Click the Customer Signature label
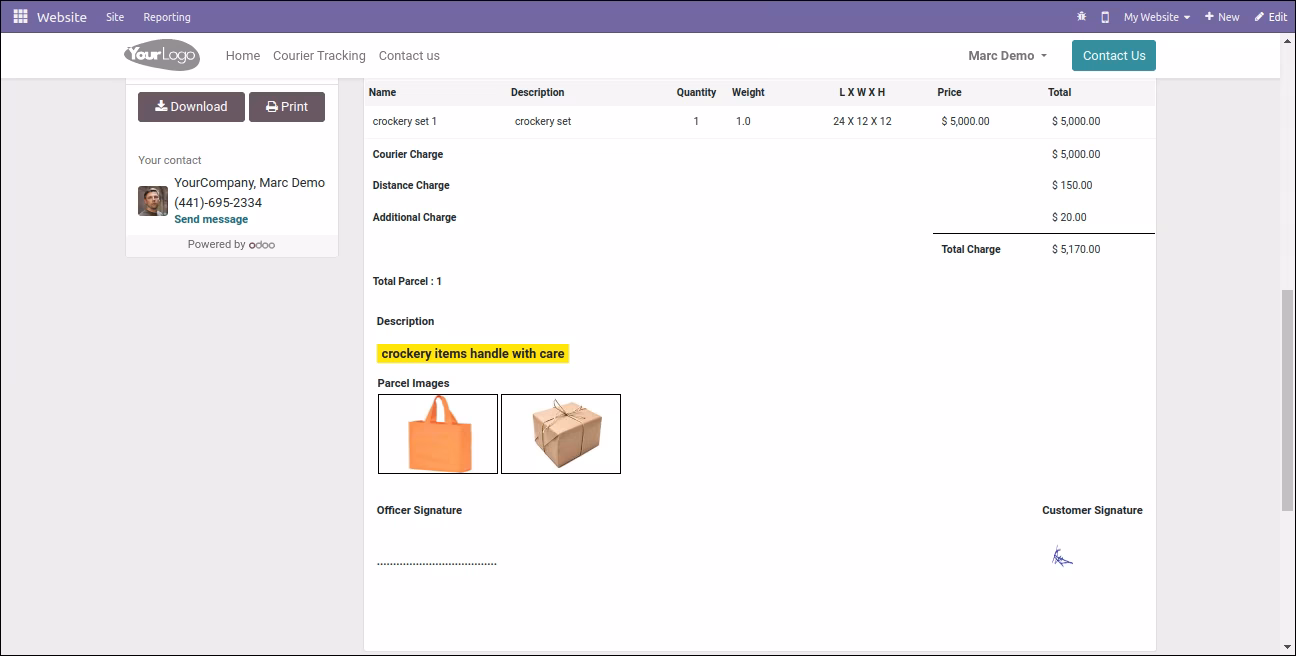The width and height of the screenshot is (1296, 656). click(x=1092, y=510)
